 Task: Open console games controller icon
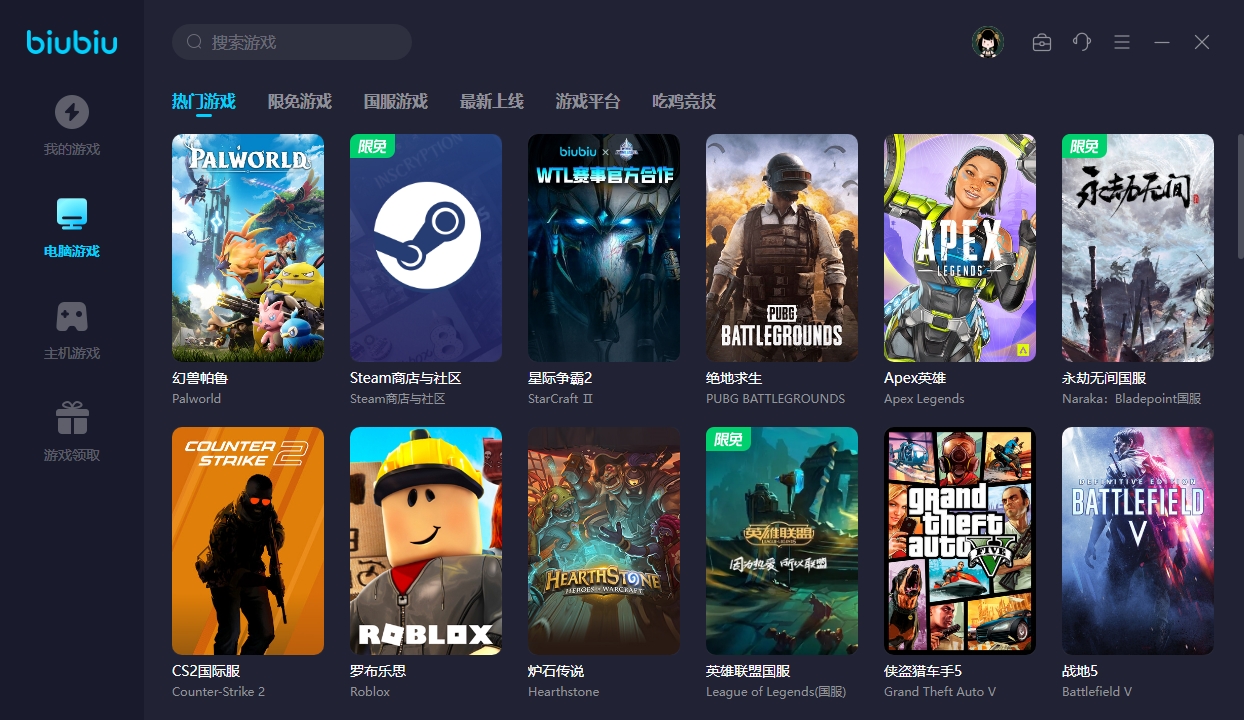pyautogui.click(x=72, y=316)
